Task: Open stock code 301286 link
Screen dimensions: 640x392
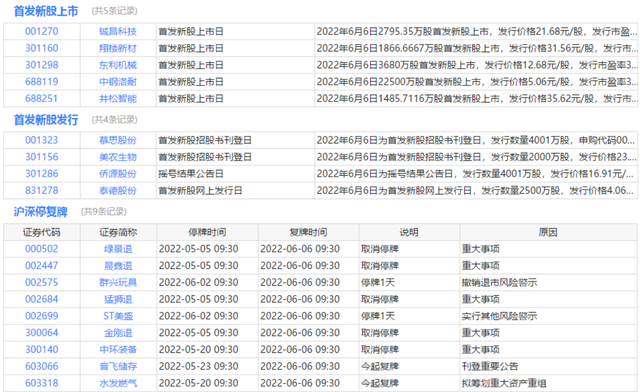Action: coord(42,174)
